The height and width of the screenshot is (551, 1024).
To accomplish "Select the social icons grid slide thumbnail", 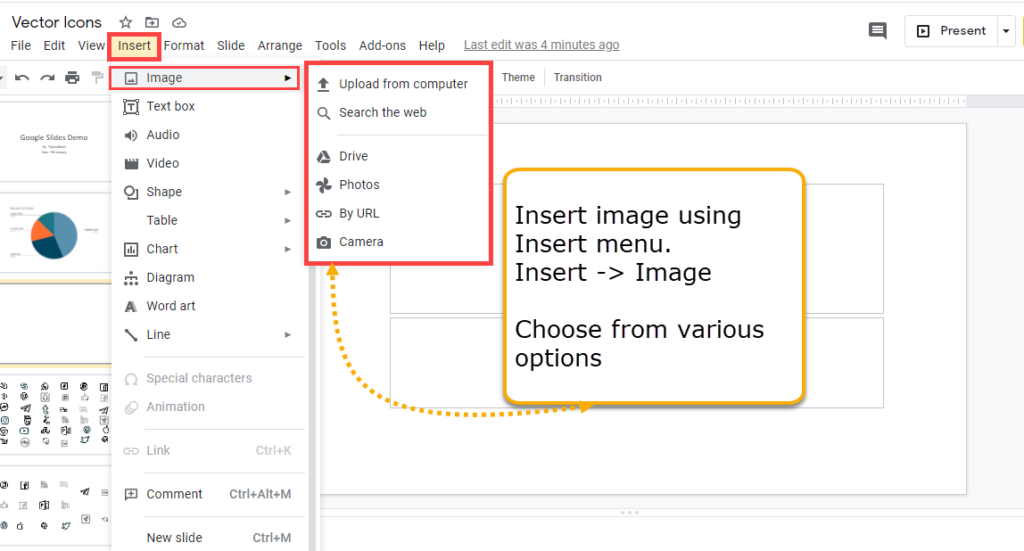I will click(x=55, y=415).
